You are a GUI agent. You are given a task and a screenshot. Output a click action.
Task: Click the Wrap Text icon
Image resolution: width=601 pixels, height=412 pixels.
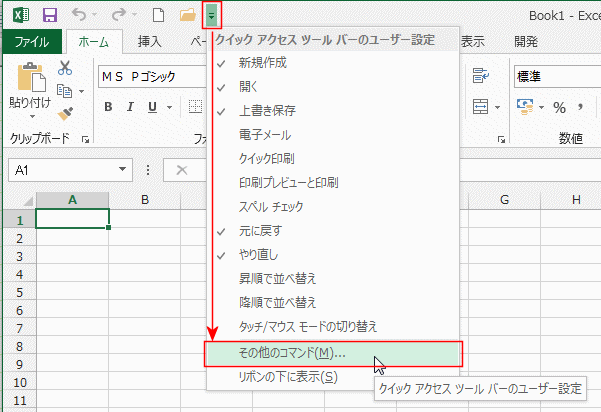point(481,76)
